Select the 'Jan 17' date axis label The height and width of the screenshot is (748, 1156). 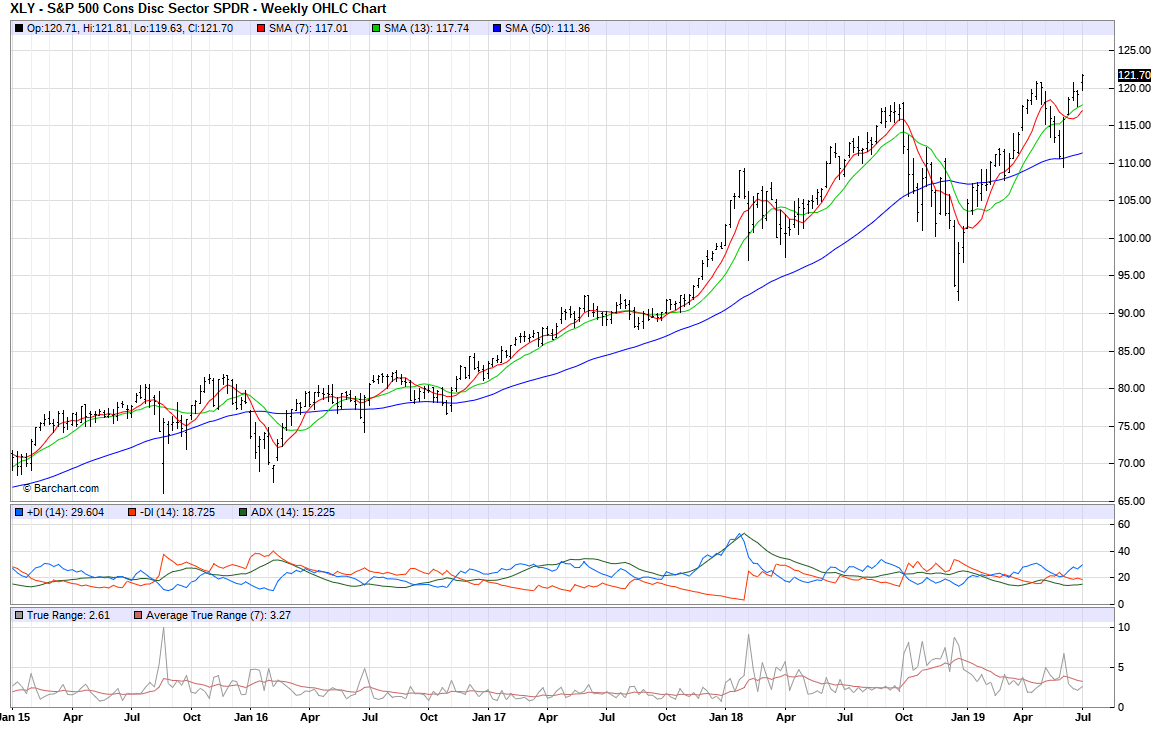pos(489,717)
